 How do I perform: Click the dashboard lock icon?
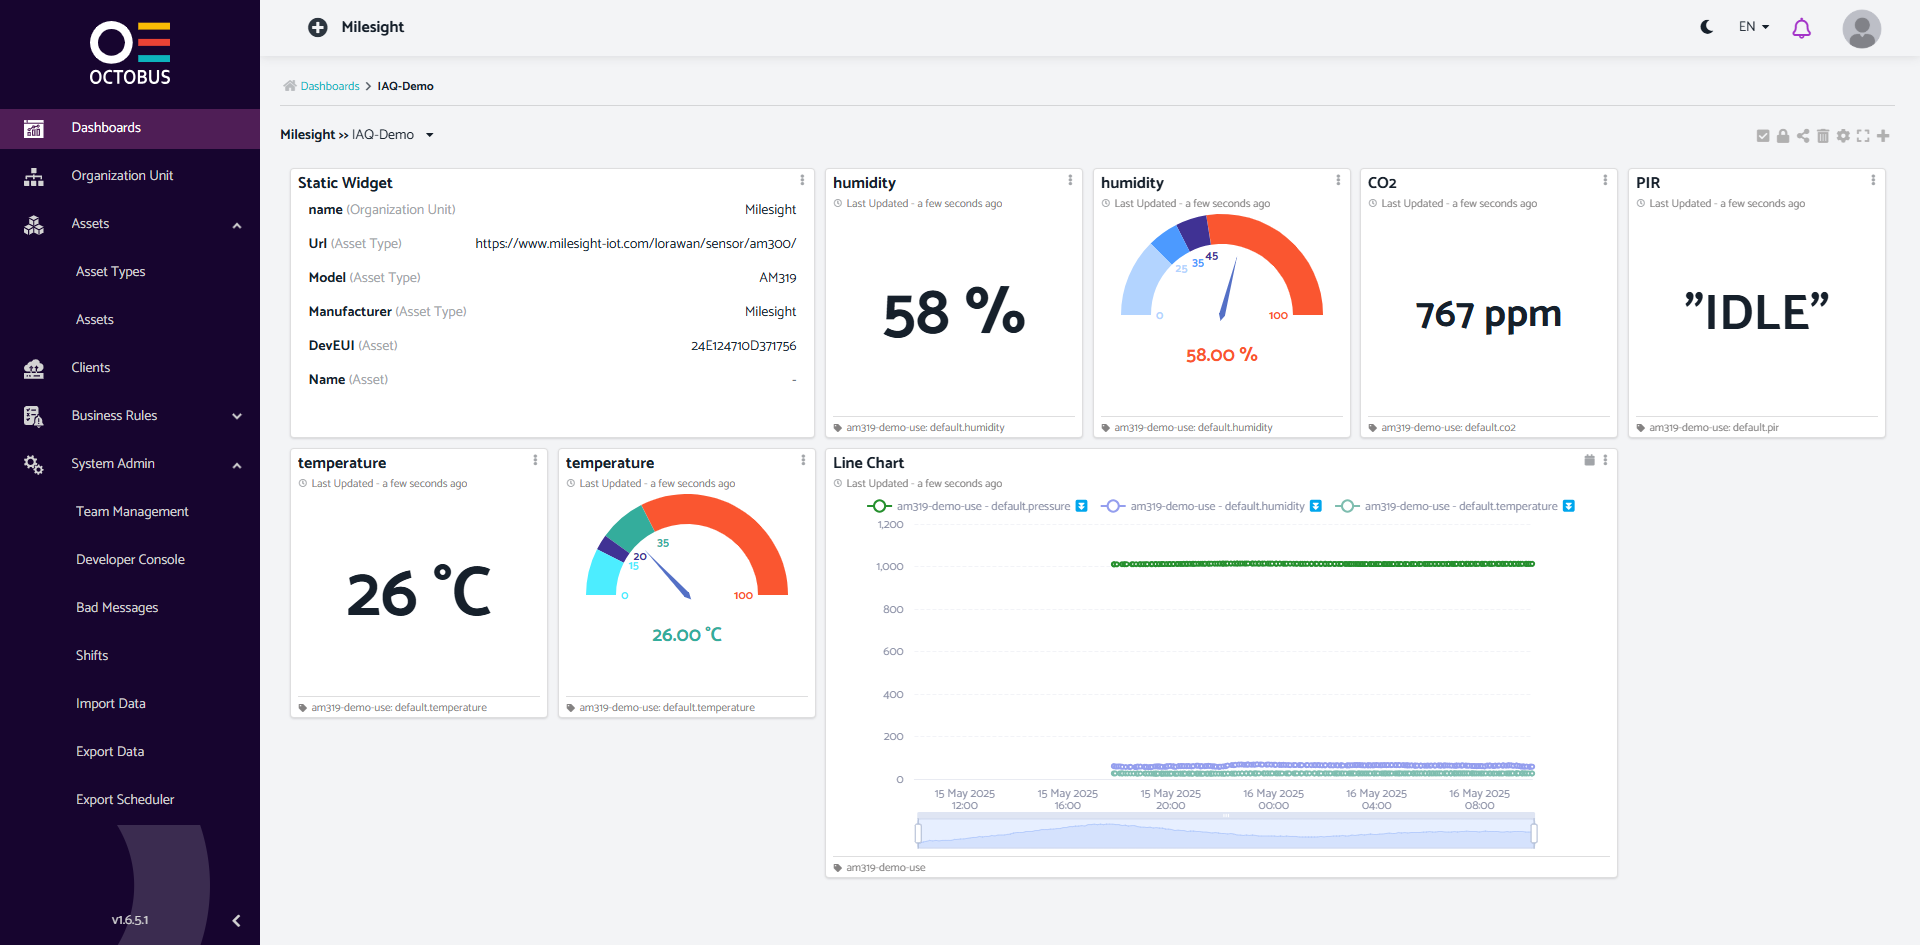click(x=1783, y=136)
